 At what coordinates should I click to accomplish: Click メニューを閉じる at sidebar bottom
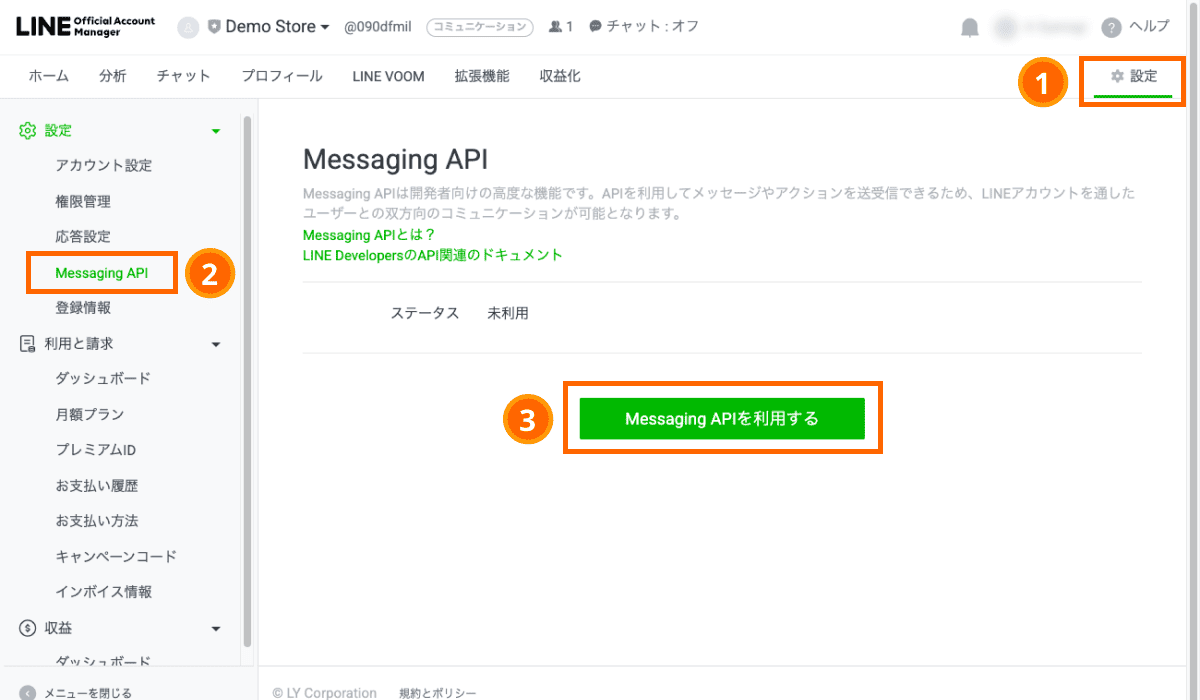tap(88, 693)
